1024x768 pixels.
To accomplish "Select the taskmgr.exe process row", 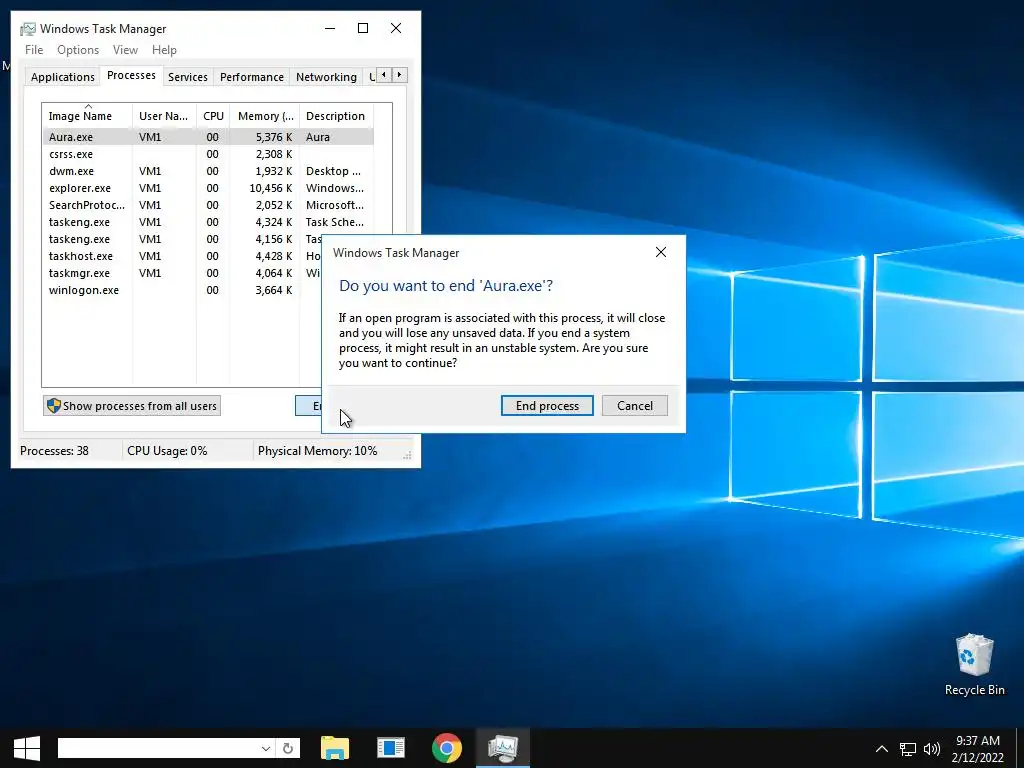I will [182, 273].
